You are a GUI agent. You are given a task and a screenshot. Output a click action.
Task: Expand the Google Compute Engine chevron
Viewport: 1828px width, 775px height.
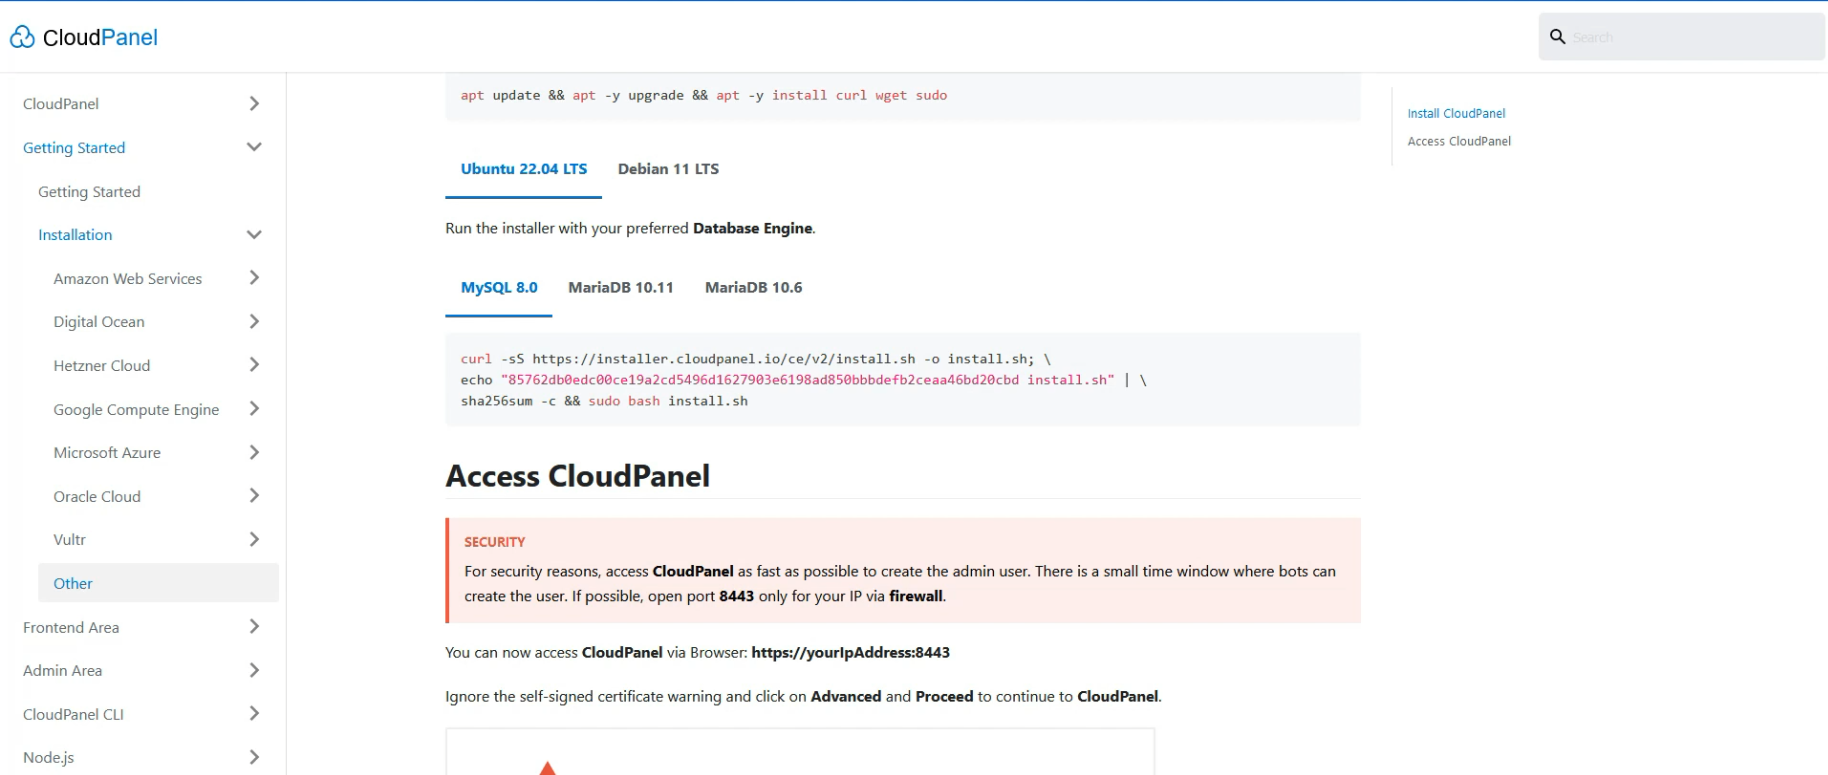tap(254, 409)
